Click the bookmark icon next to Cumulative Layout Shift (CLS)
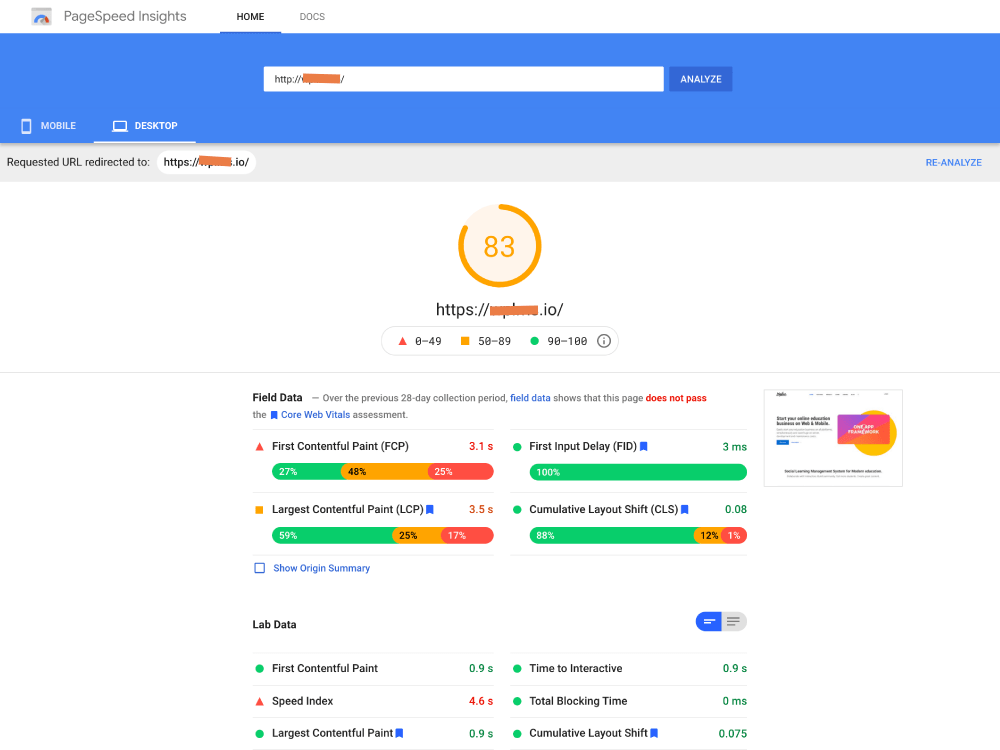 click(685, 510)
